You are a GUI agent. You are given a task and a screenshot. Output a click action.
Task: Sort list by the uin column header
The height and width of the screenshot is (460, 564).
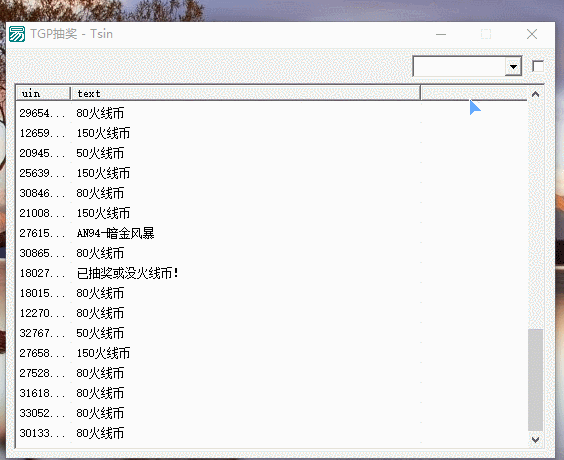pyautogui.click(x=43, y=94)
